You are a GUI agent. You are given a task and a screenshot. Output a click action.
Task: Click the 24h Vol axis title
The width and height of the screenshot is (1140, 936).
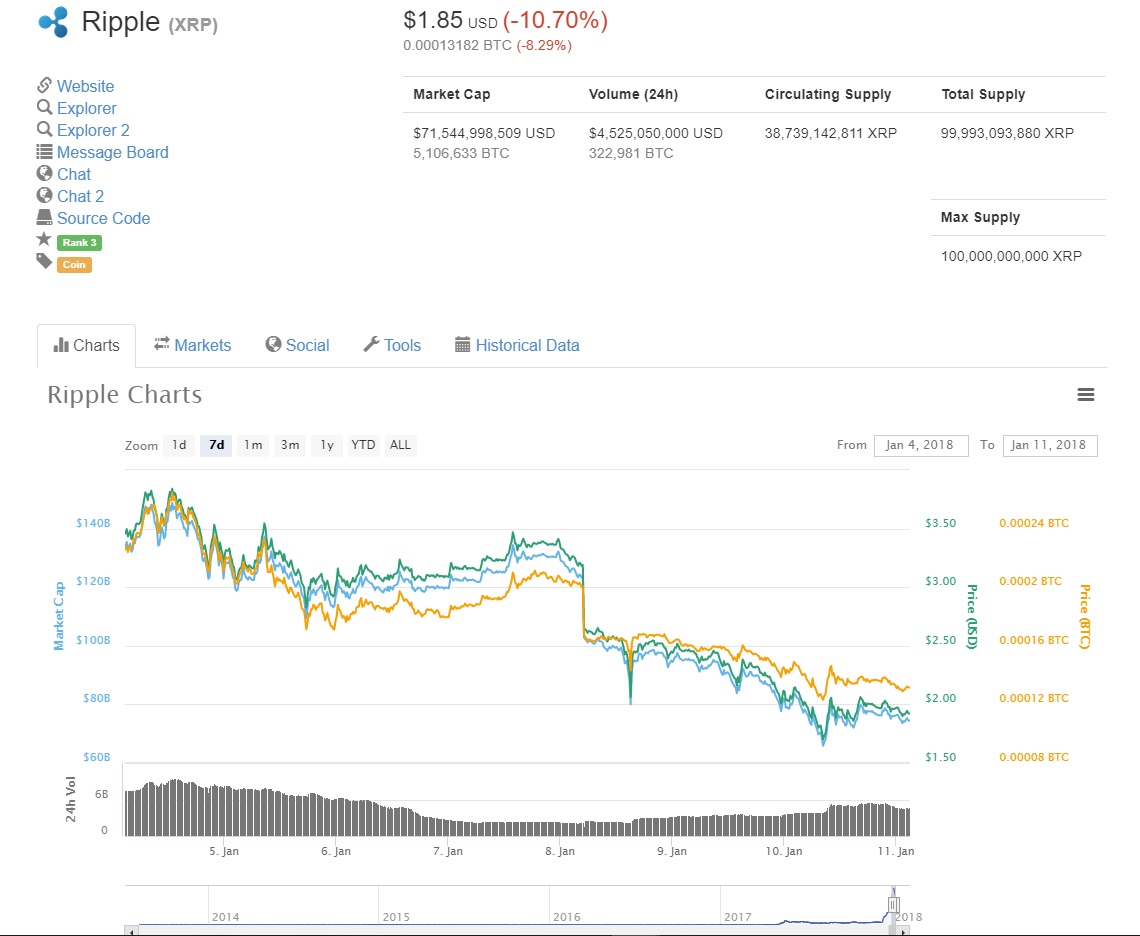click(71, 799)
